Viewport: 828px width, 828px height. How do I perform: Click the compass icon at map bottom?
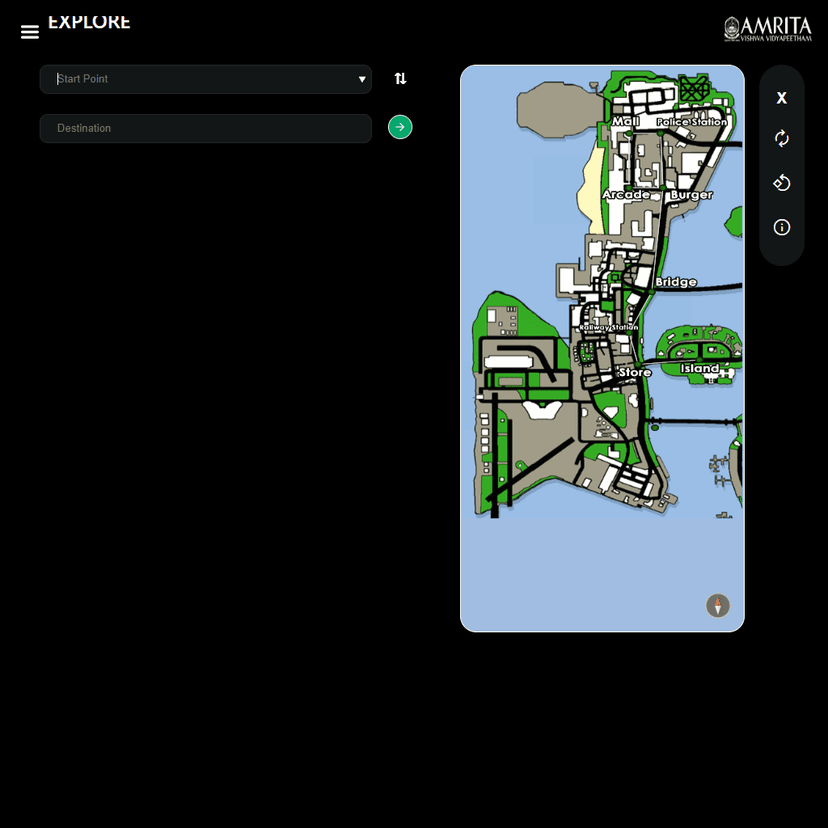pyautogui.click(x=718, y=605)
